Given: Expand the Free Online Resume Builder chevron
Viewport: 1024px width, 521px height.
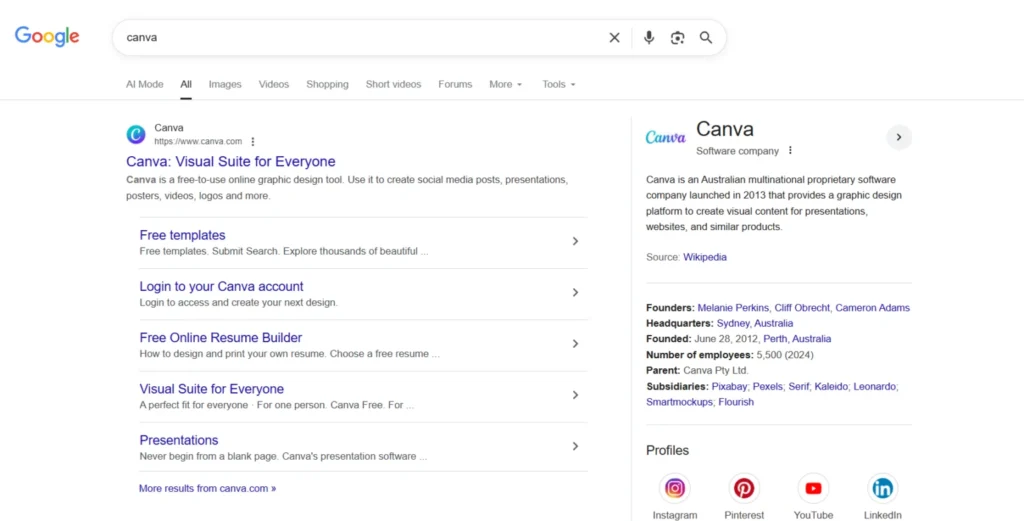Looking at the screenshot, I should [575, 344].
